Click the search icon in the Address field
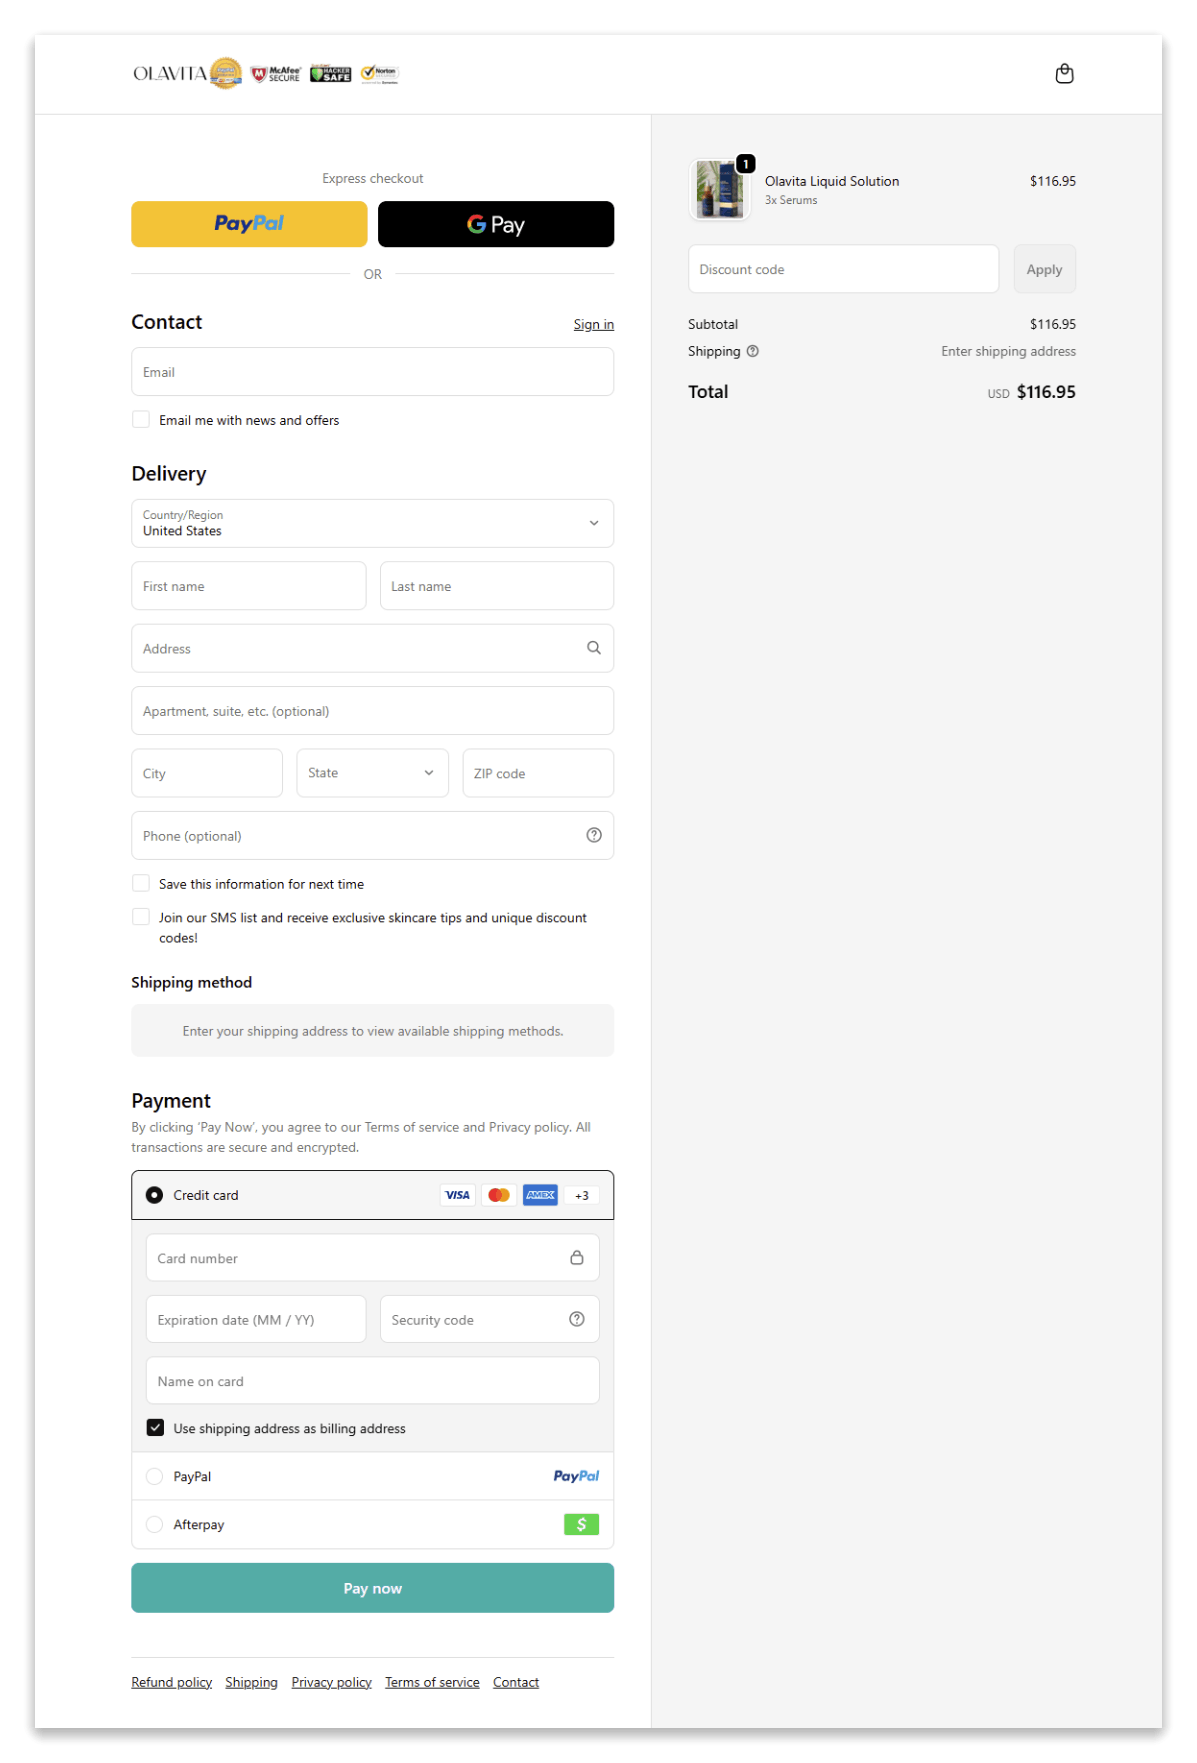Image resolution: width=1197 pixels, height=1763 pixels. [594, 648]
